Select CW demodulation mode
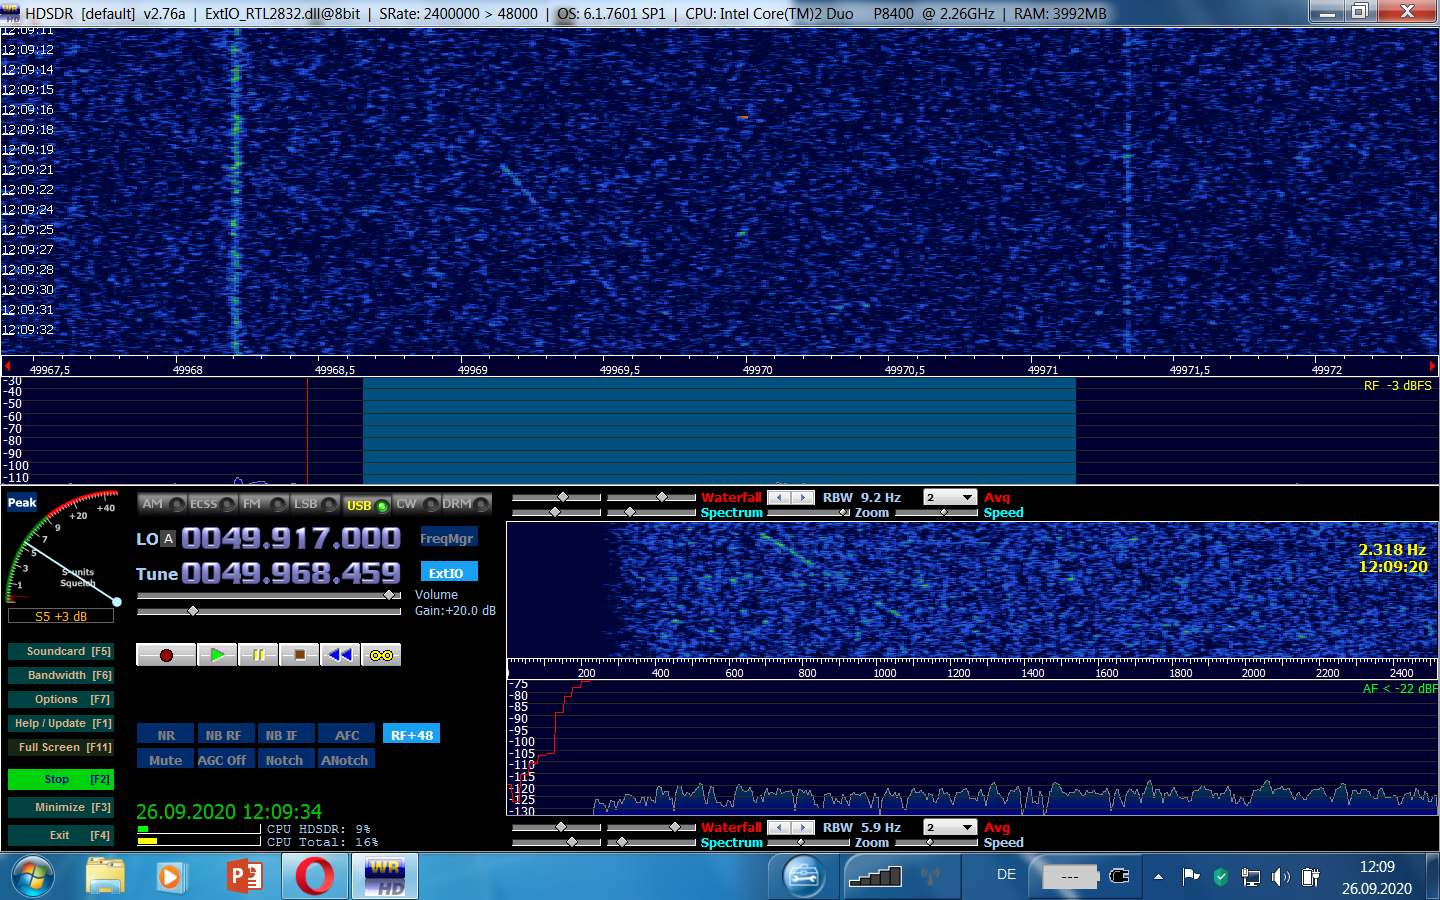This screenshot has width=1440, height=900. pyautogui.click(x=417, y=504)
